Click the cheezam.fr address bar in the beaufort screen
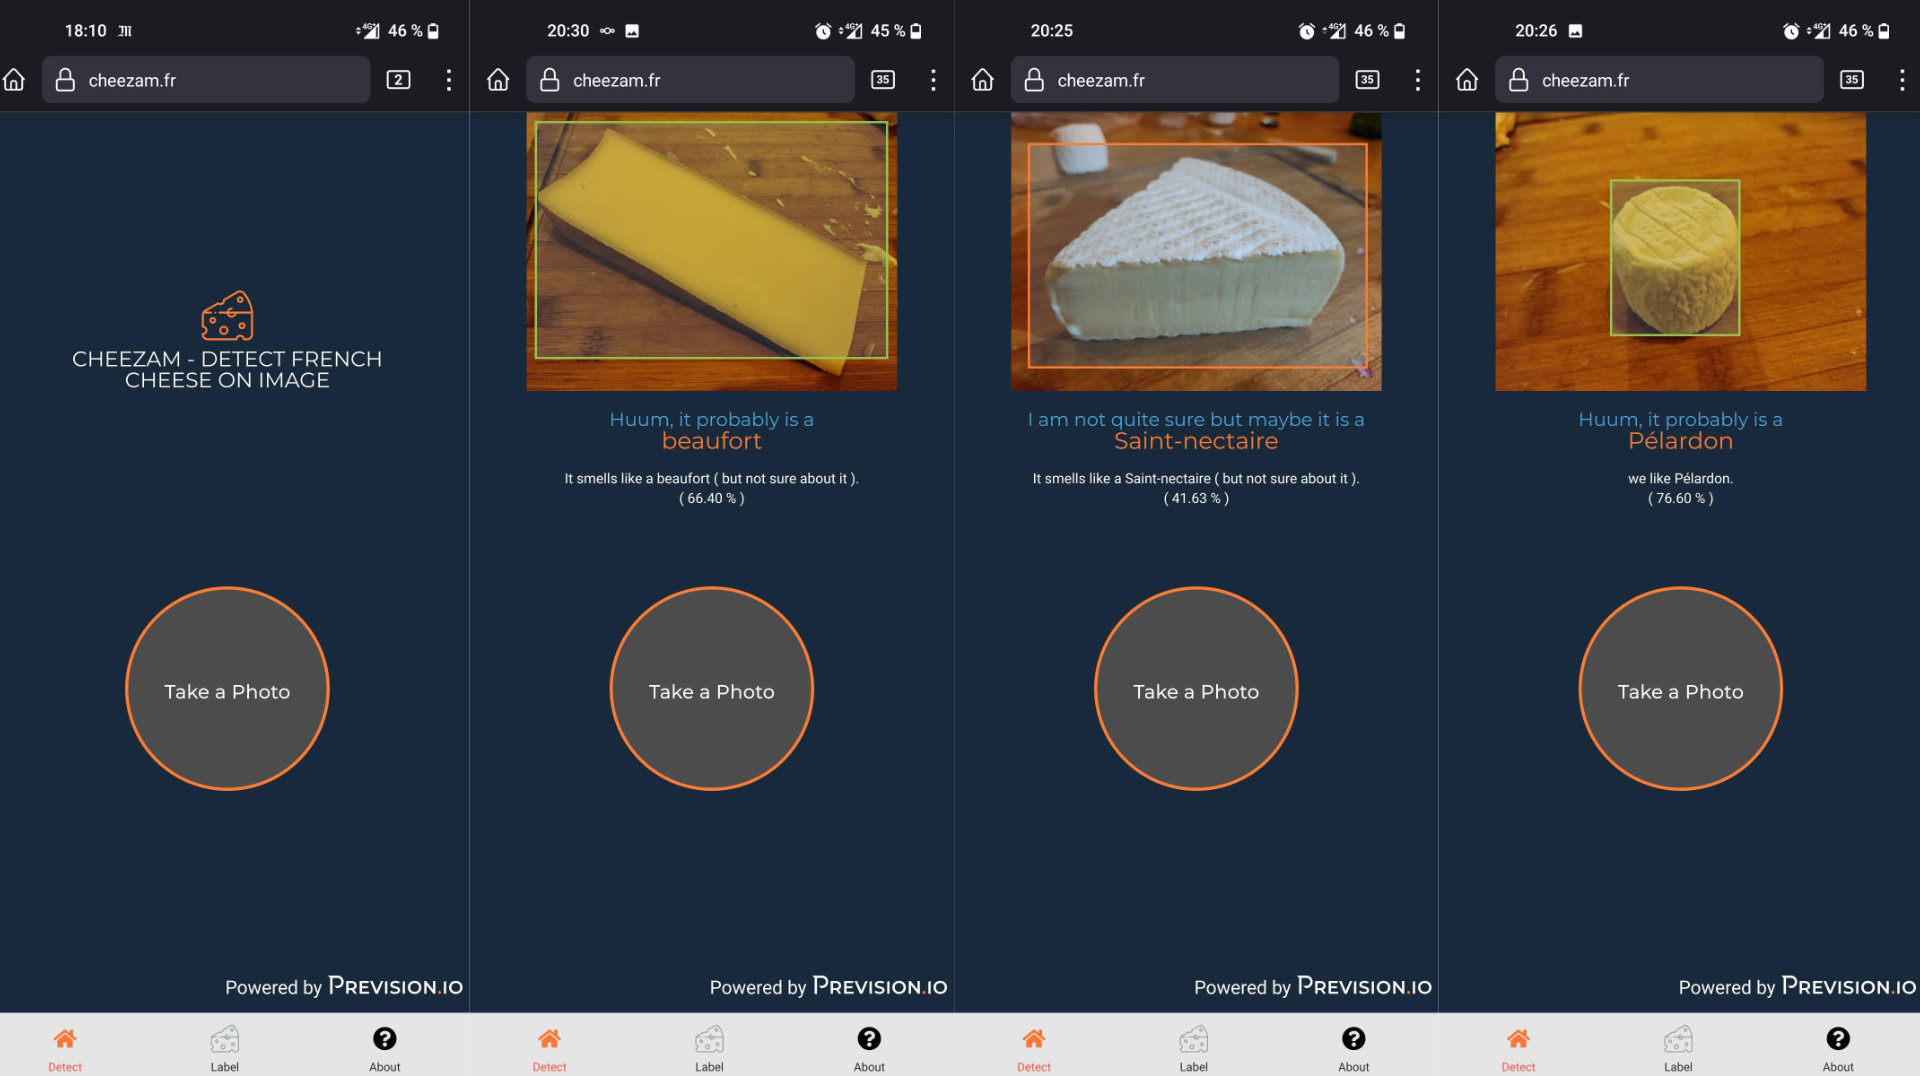 tap(690, 80)
